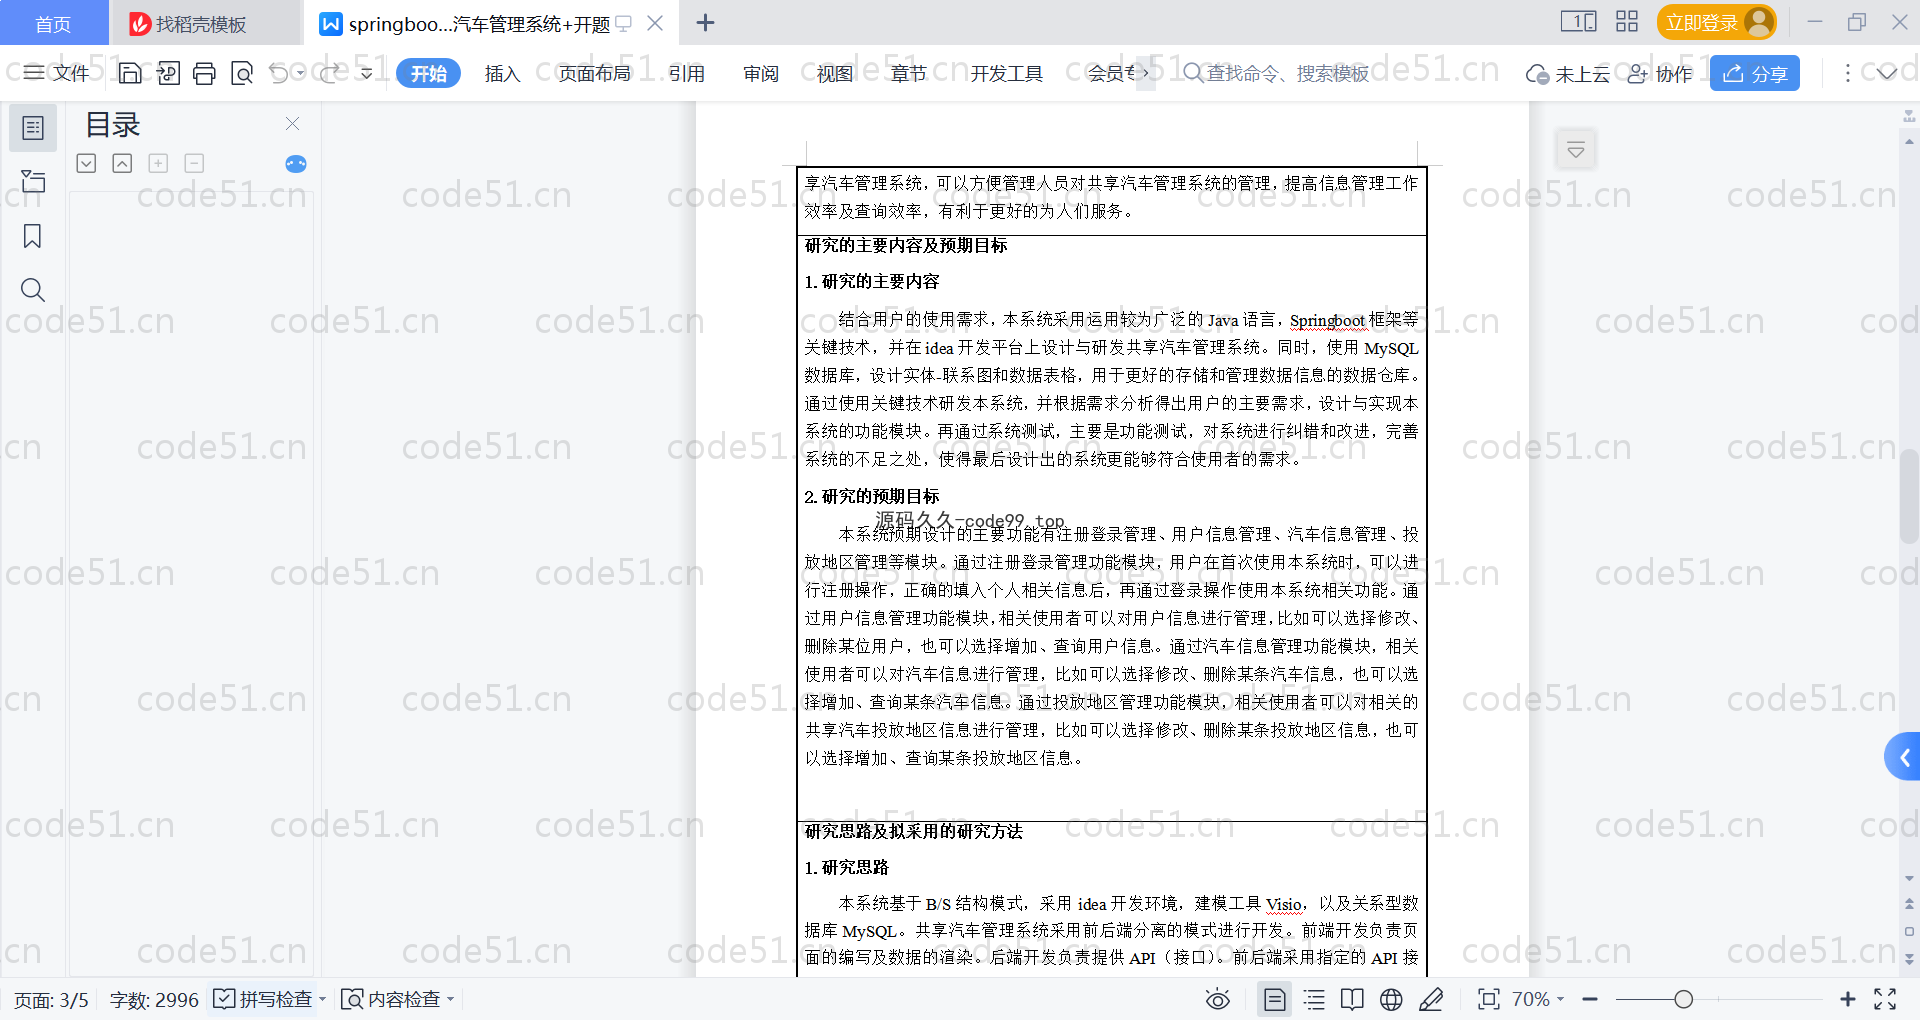Collapse all headings in the 目录 panel
Image resolution: width=1920 pixels, height=1020 pixels.
point(122,163)
